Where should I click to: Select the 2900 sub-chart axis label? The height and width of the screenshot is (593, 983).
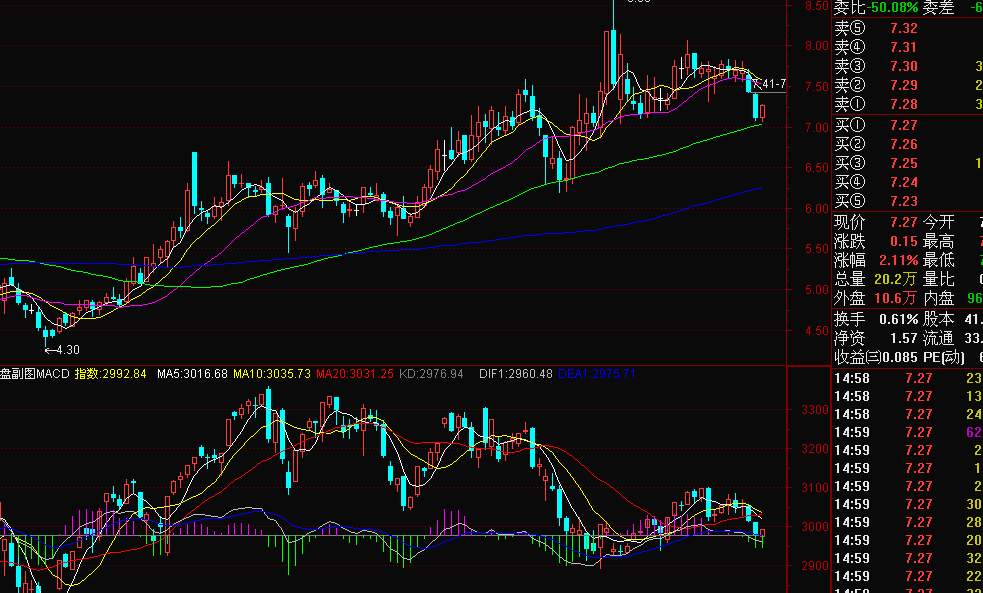point(814,566)
